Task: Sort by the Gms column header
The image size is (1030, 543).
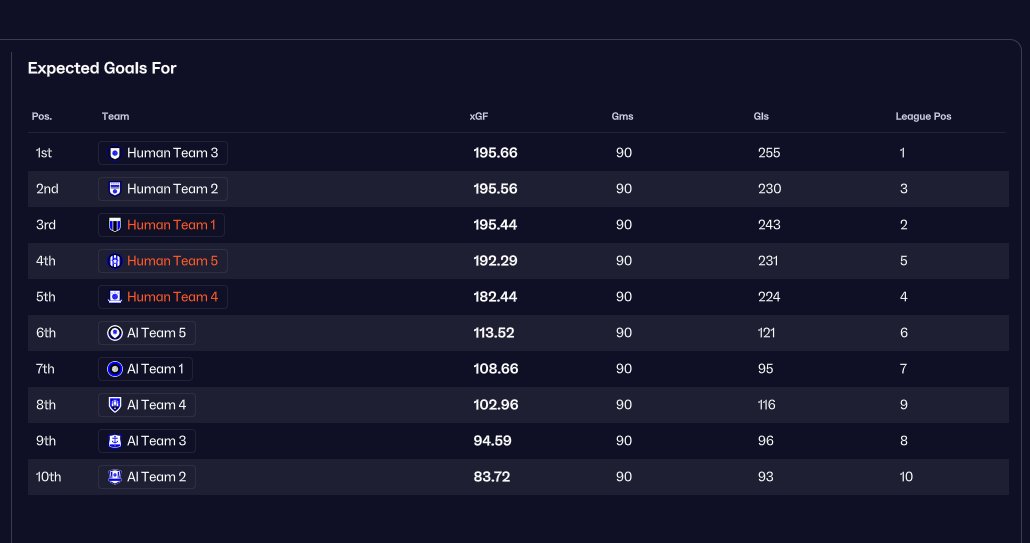Action: pos(622,117)
